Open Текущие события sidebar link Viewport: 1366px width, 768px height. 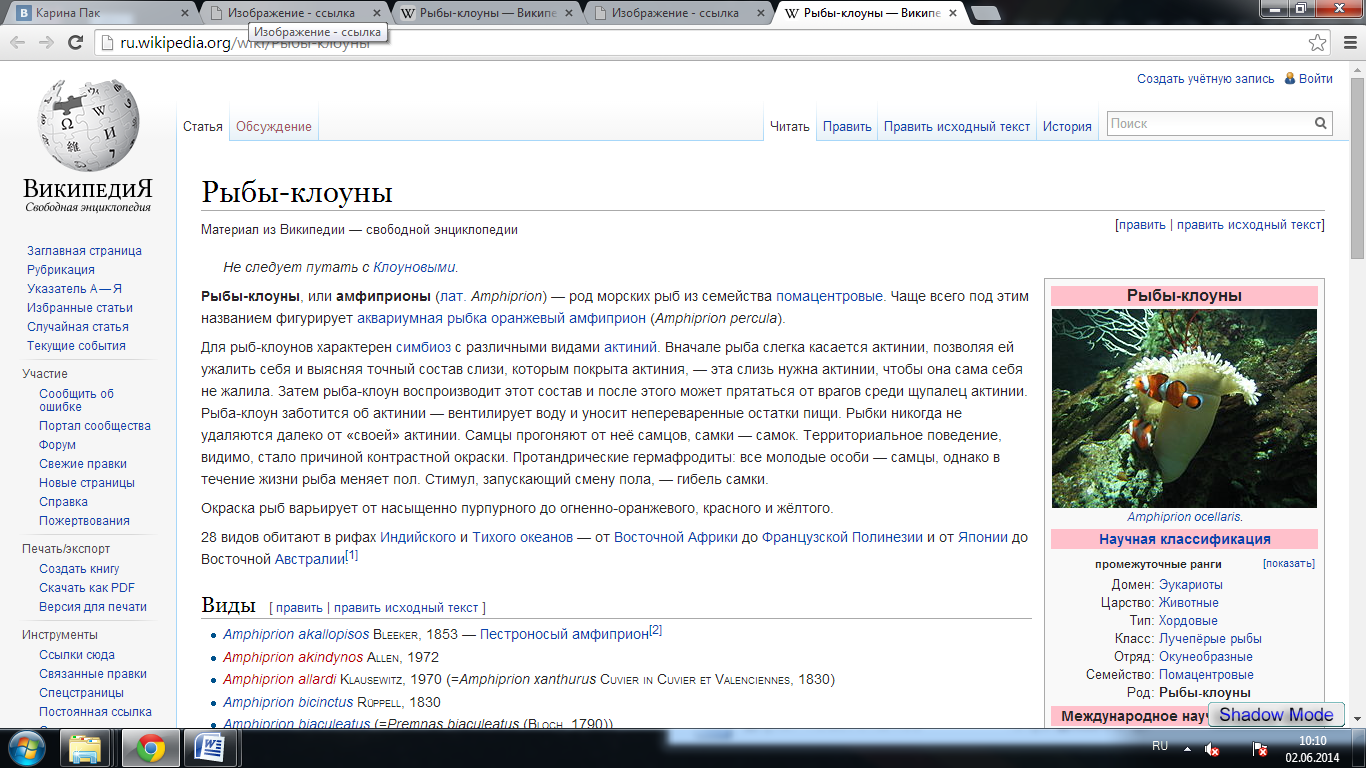point(76,346)
